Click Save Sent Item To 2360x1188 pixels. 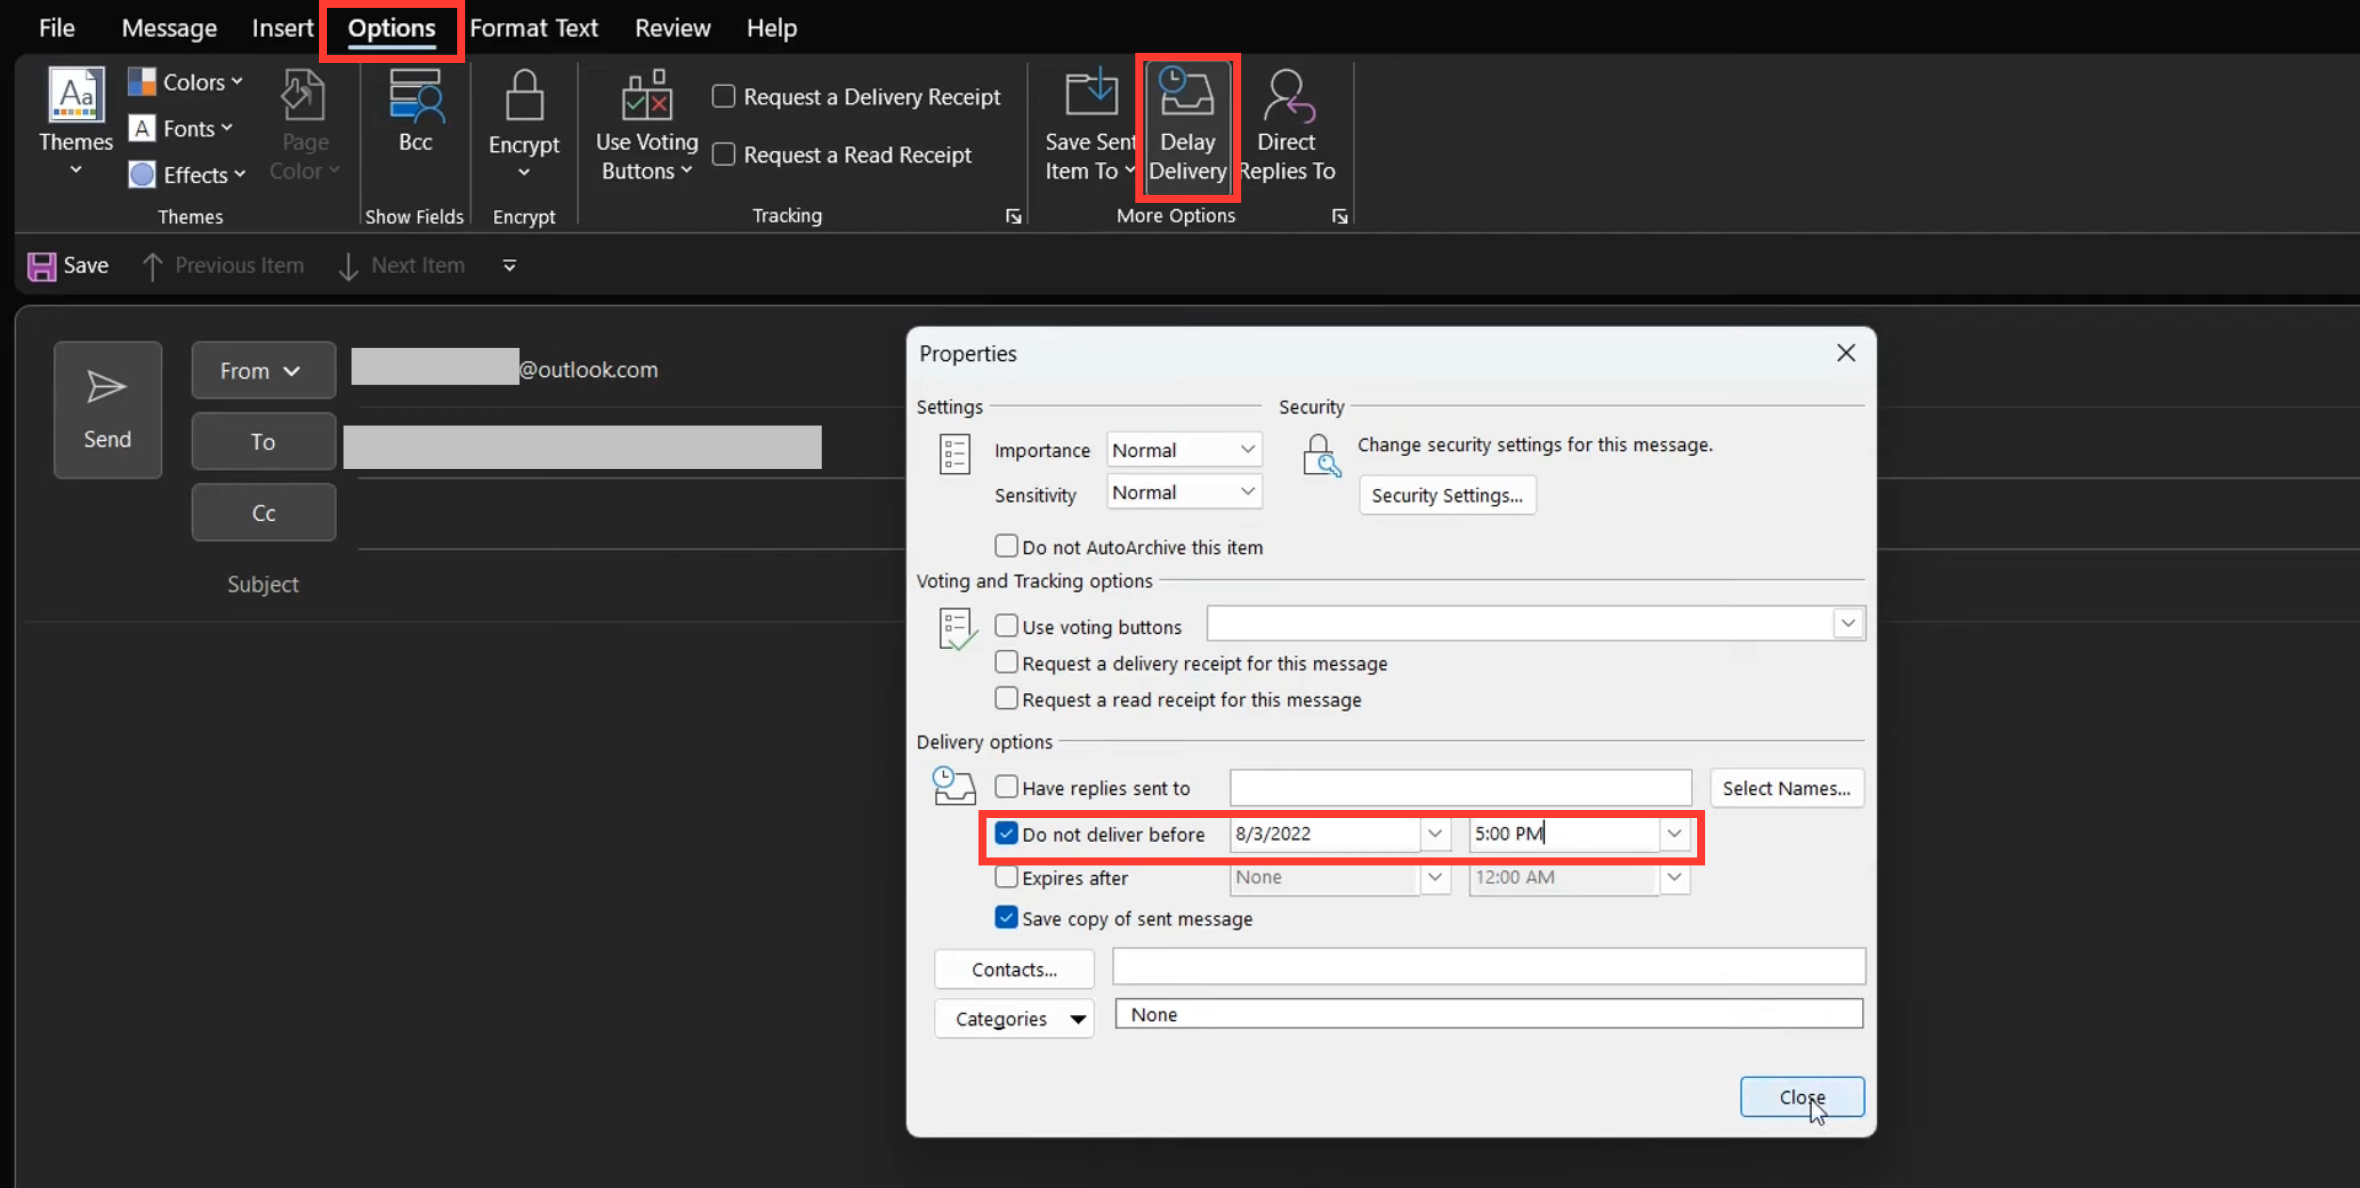[1088, 125]
